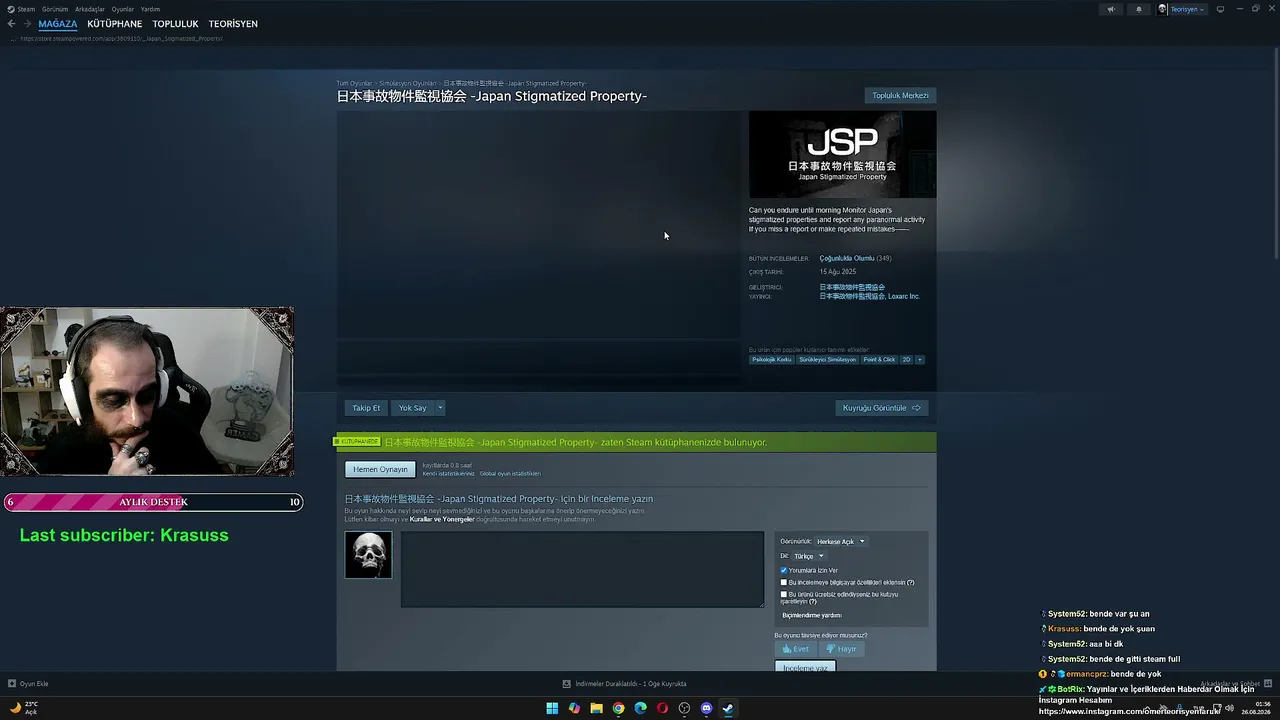Expand the arrow next to Yok Say

click(x=440, y=408)
